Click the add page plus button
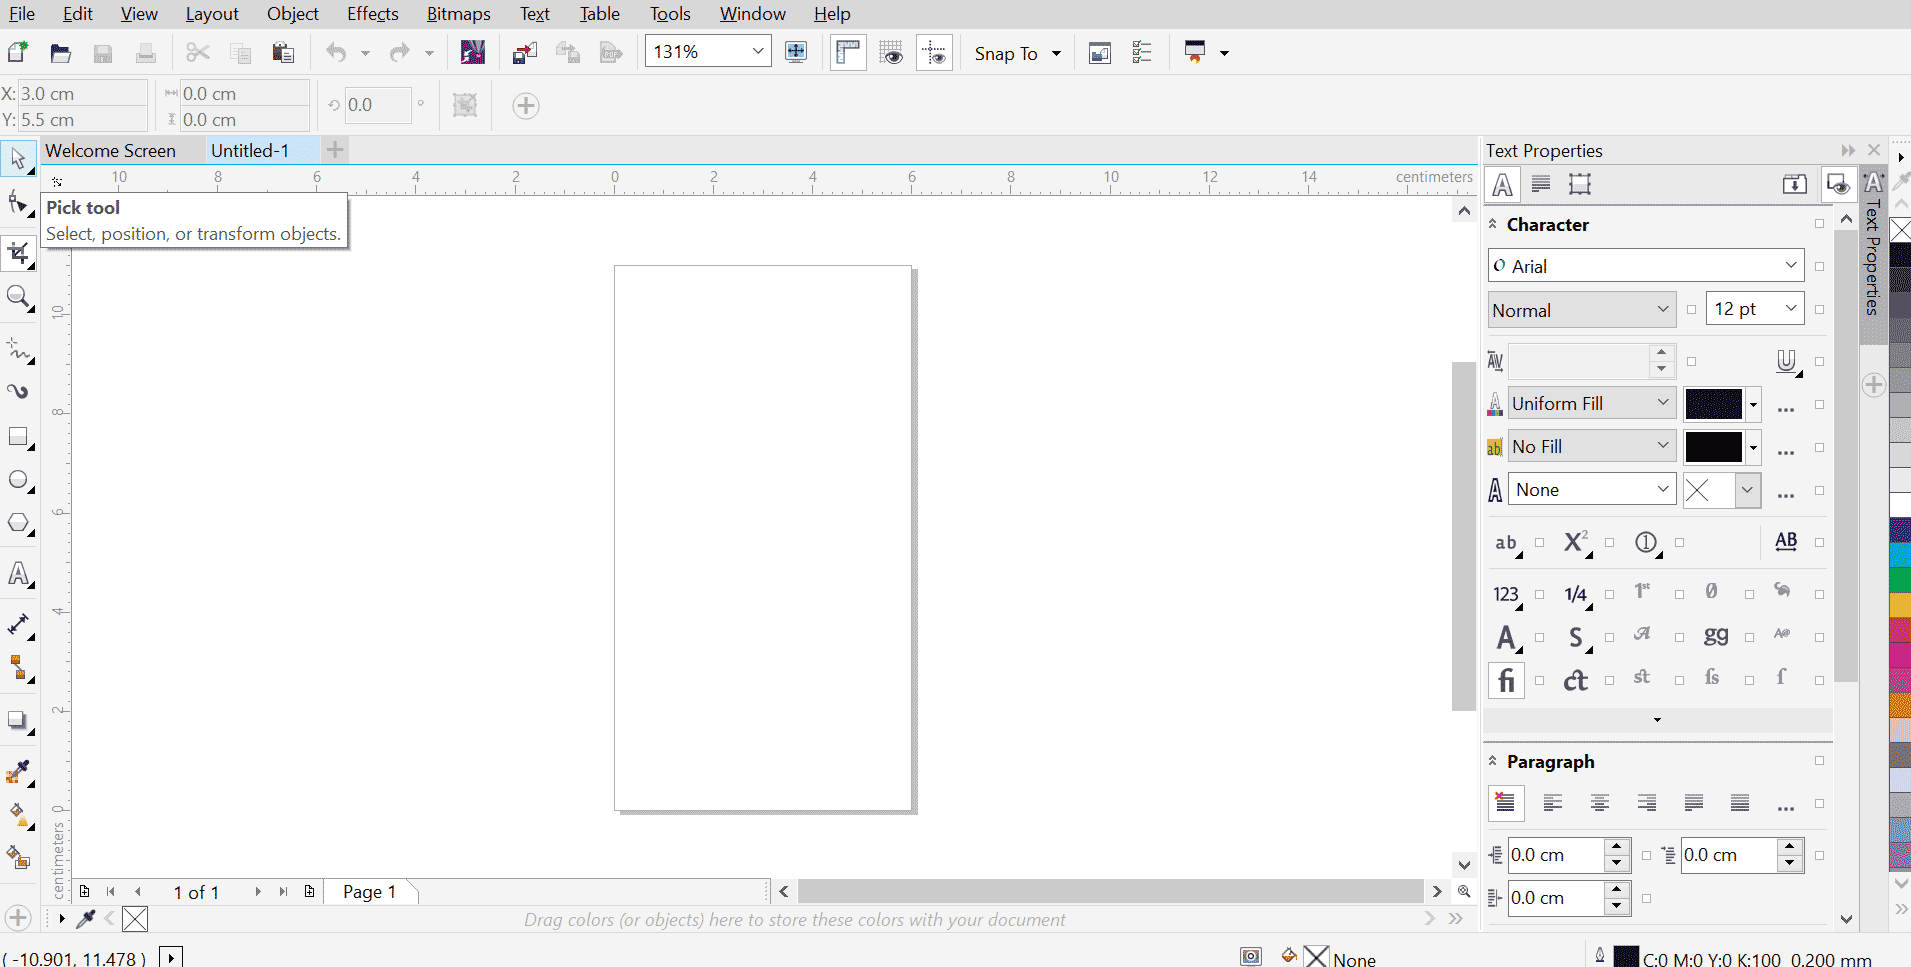 334,149
